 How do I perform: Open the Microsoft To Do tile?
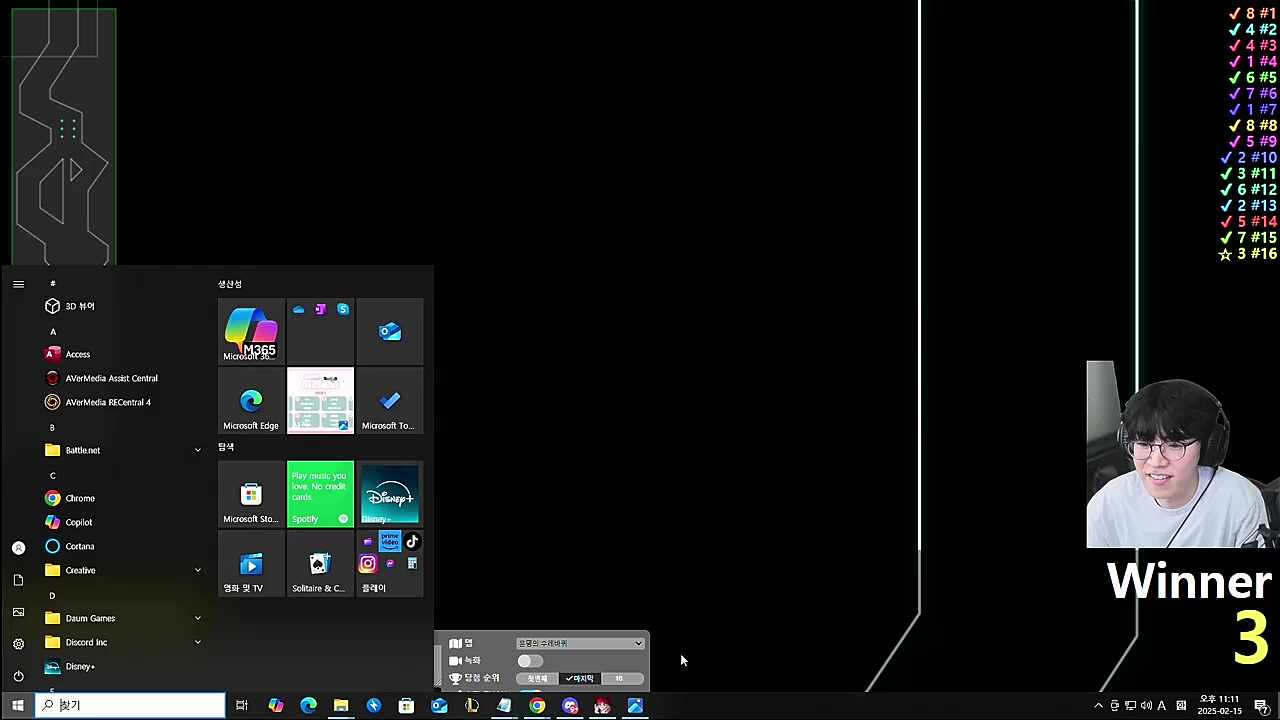(390, 401)
